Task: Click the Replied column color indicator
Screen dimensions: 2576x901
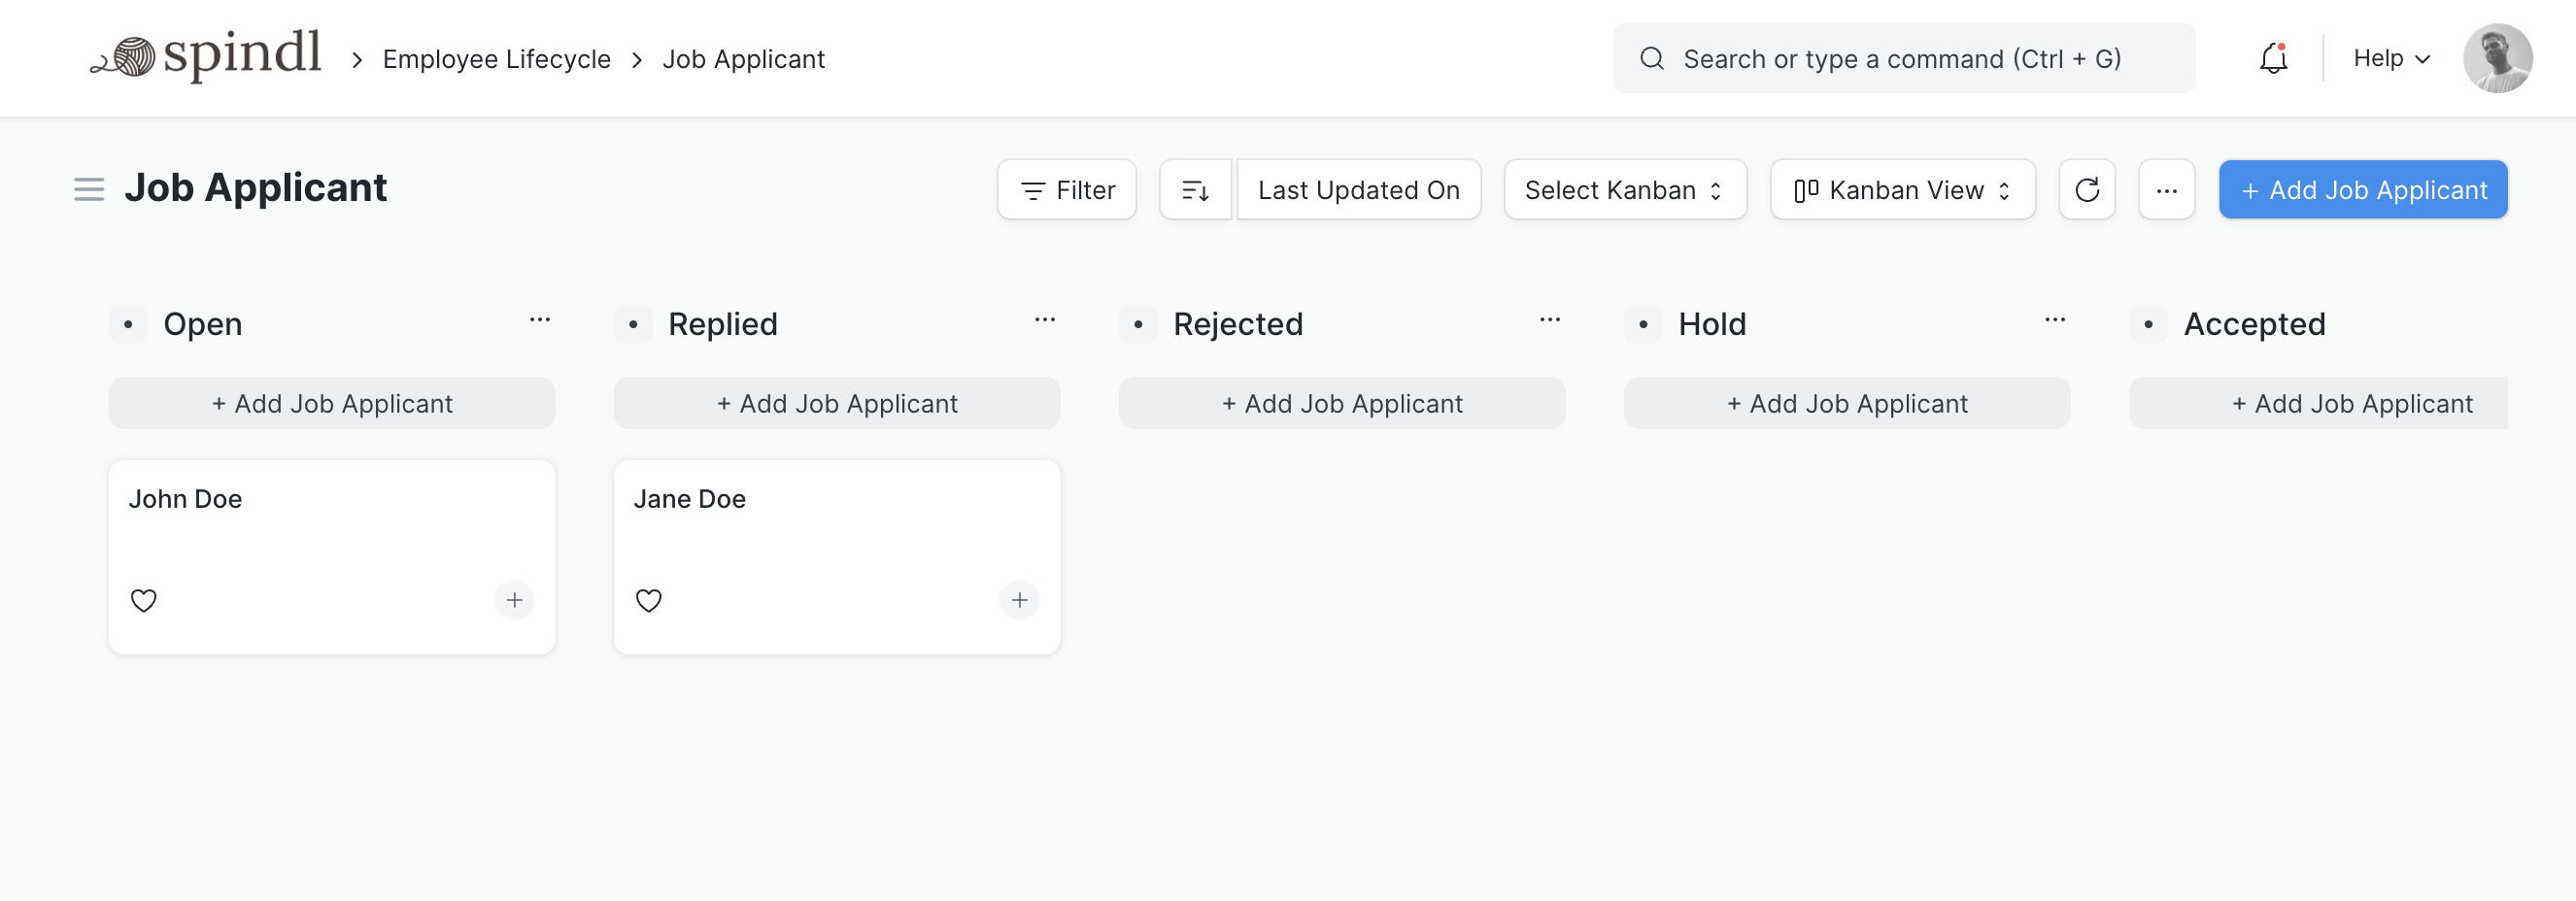Action: pyautogui.click(x=633, y=324)
